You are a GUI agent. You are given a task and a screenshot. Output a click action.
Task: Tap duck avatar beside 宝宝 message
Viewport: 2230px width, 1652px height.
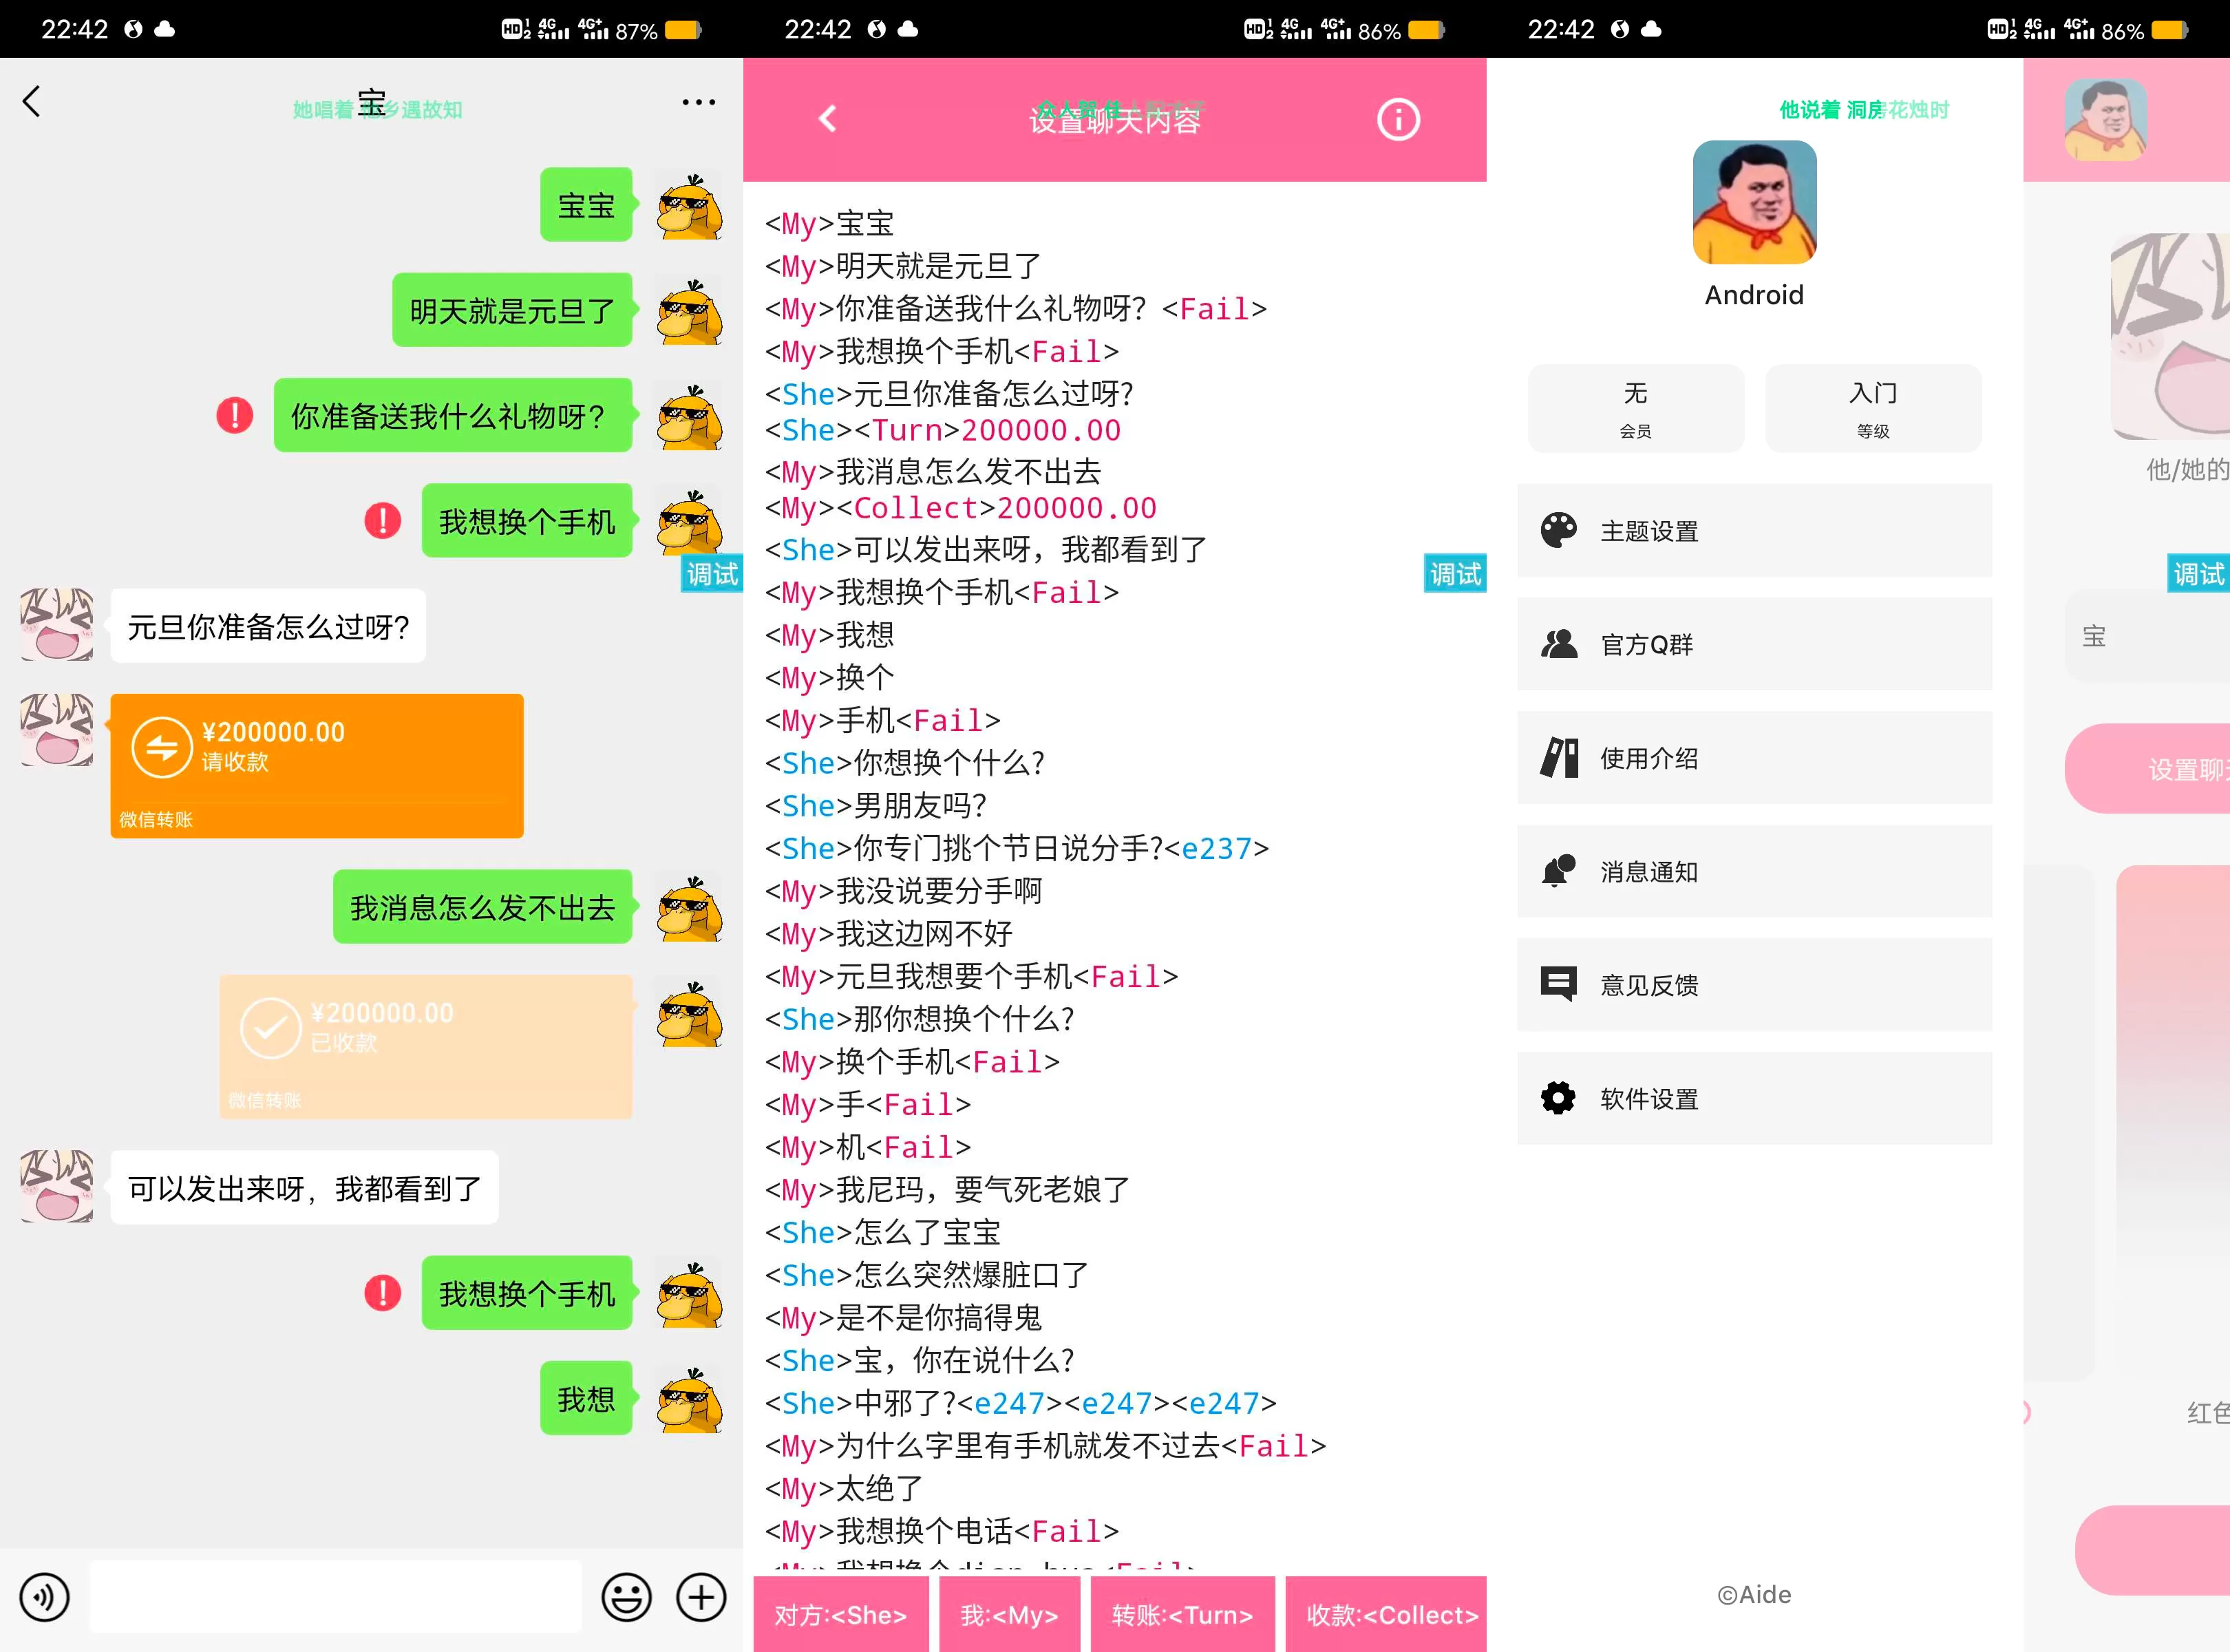tap(690, 205)
